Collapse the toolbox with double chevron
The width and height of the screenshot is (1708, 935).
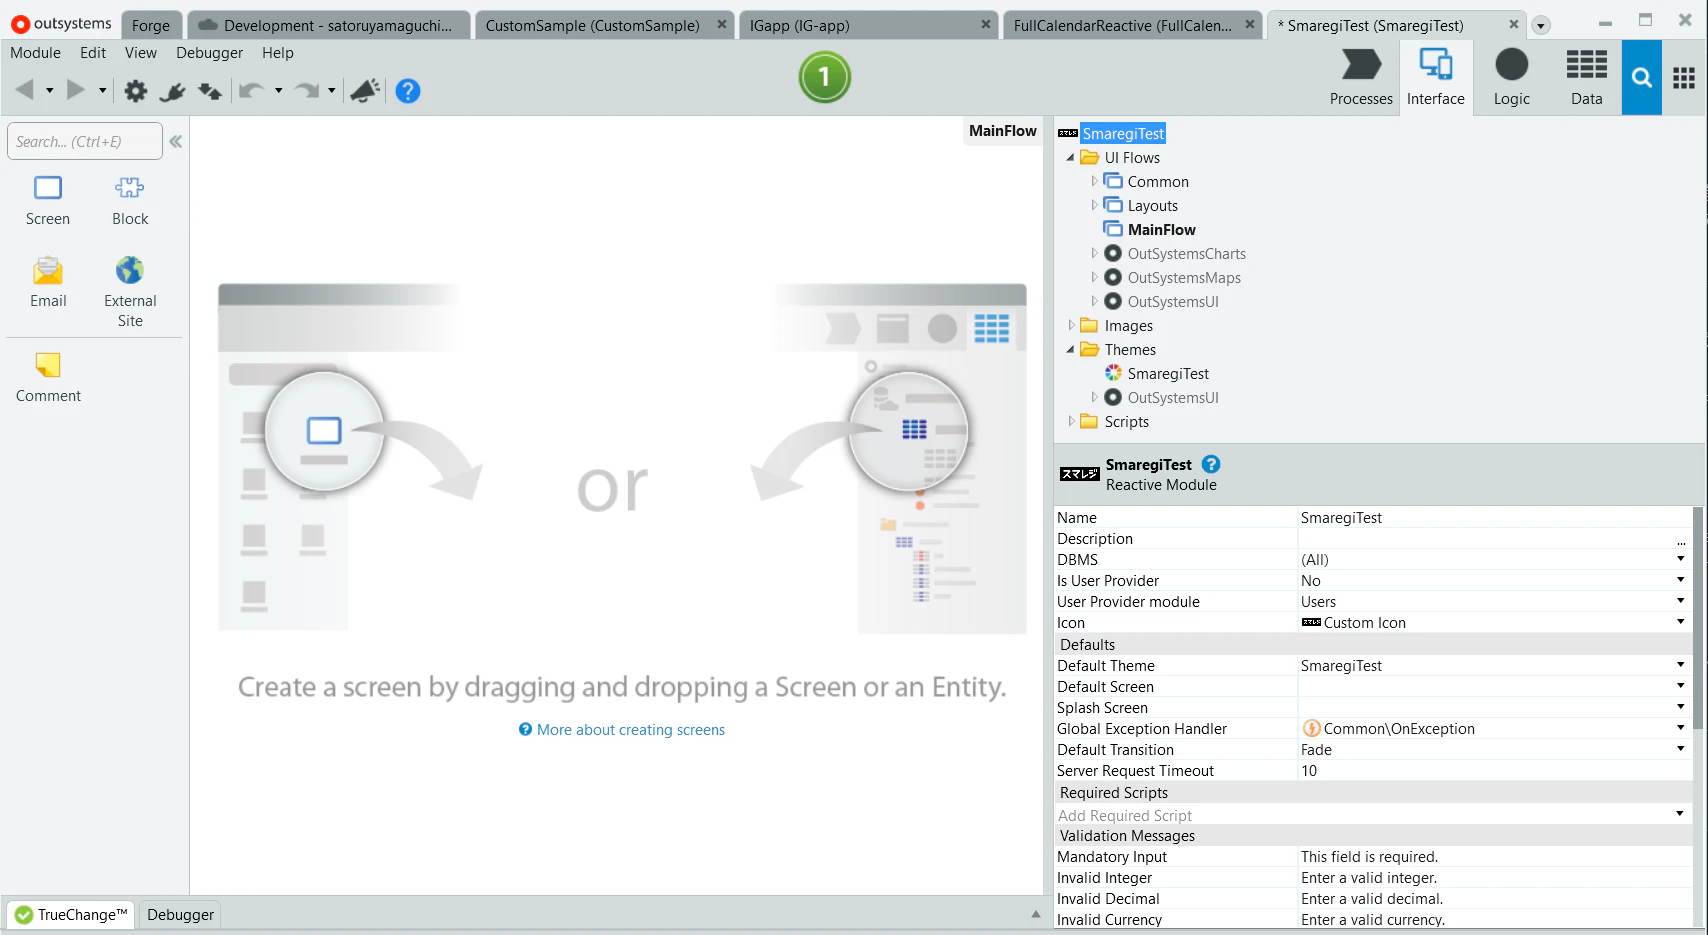point(176,142)
